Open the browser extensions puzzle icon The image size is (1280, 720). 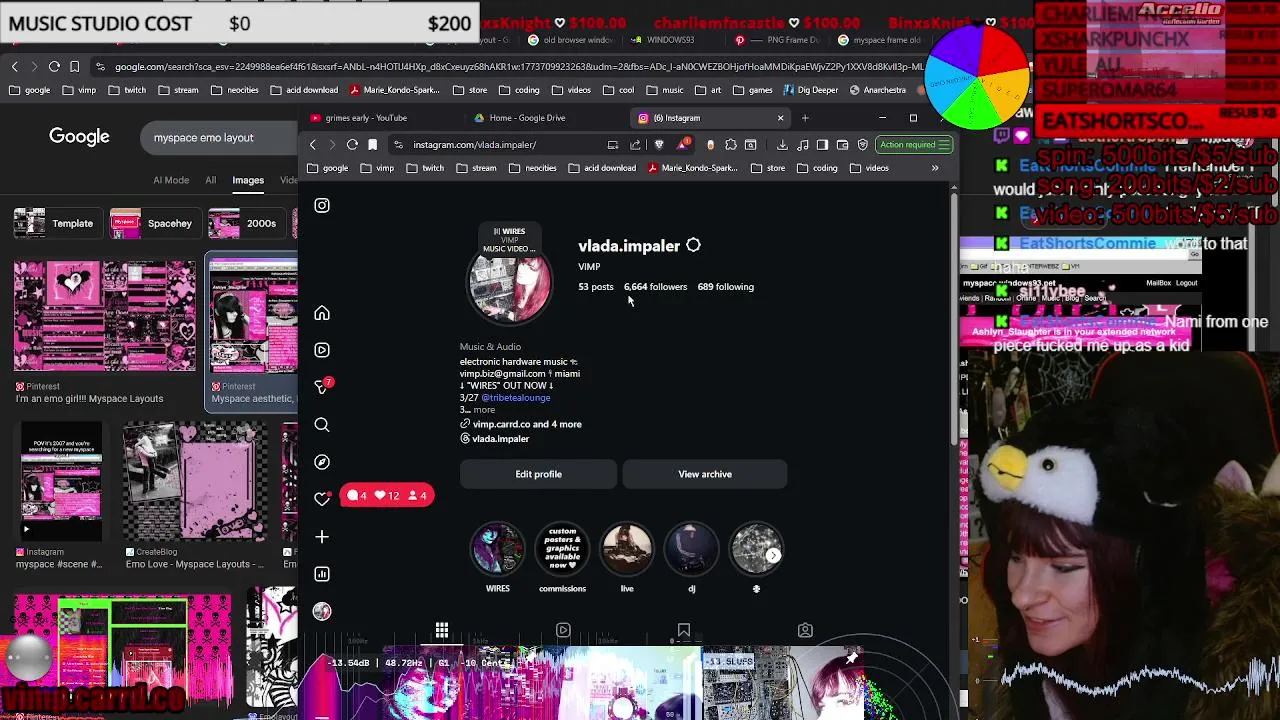point(731,145)
